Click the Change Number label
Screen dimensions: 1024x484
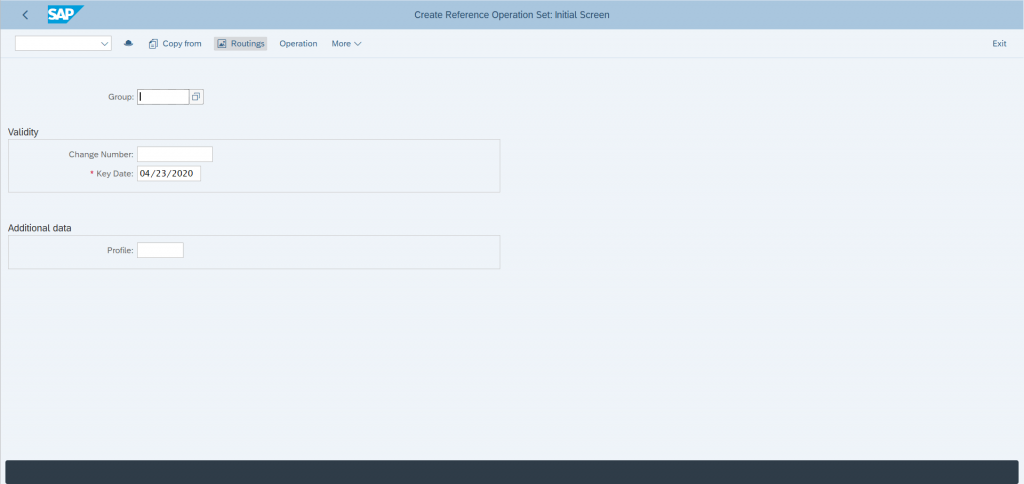coord(101,155)
